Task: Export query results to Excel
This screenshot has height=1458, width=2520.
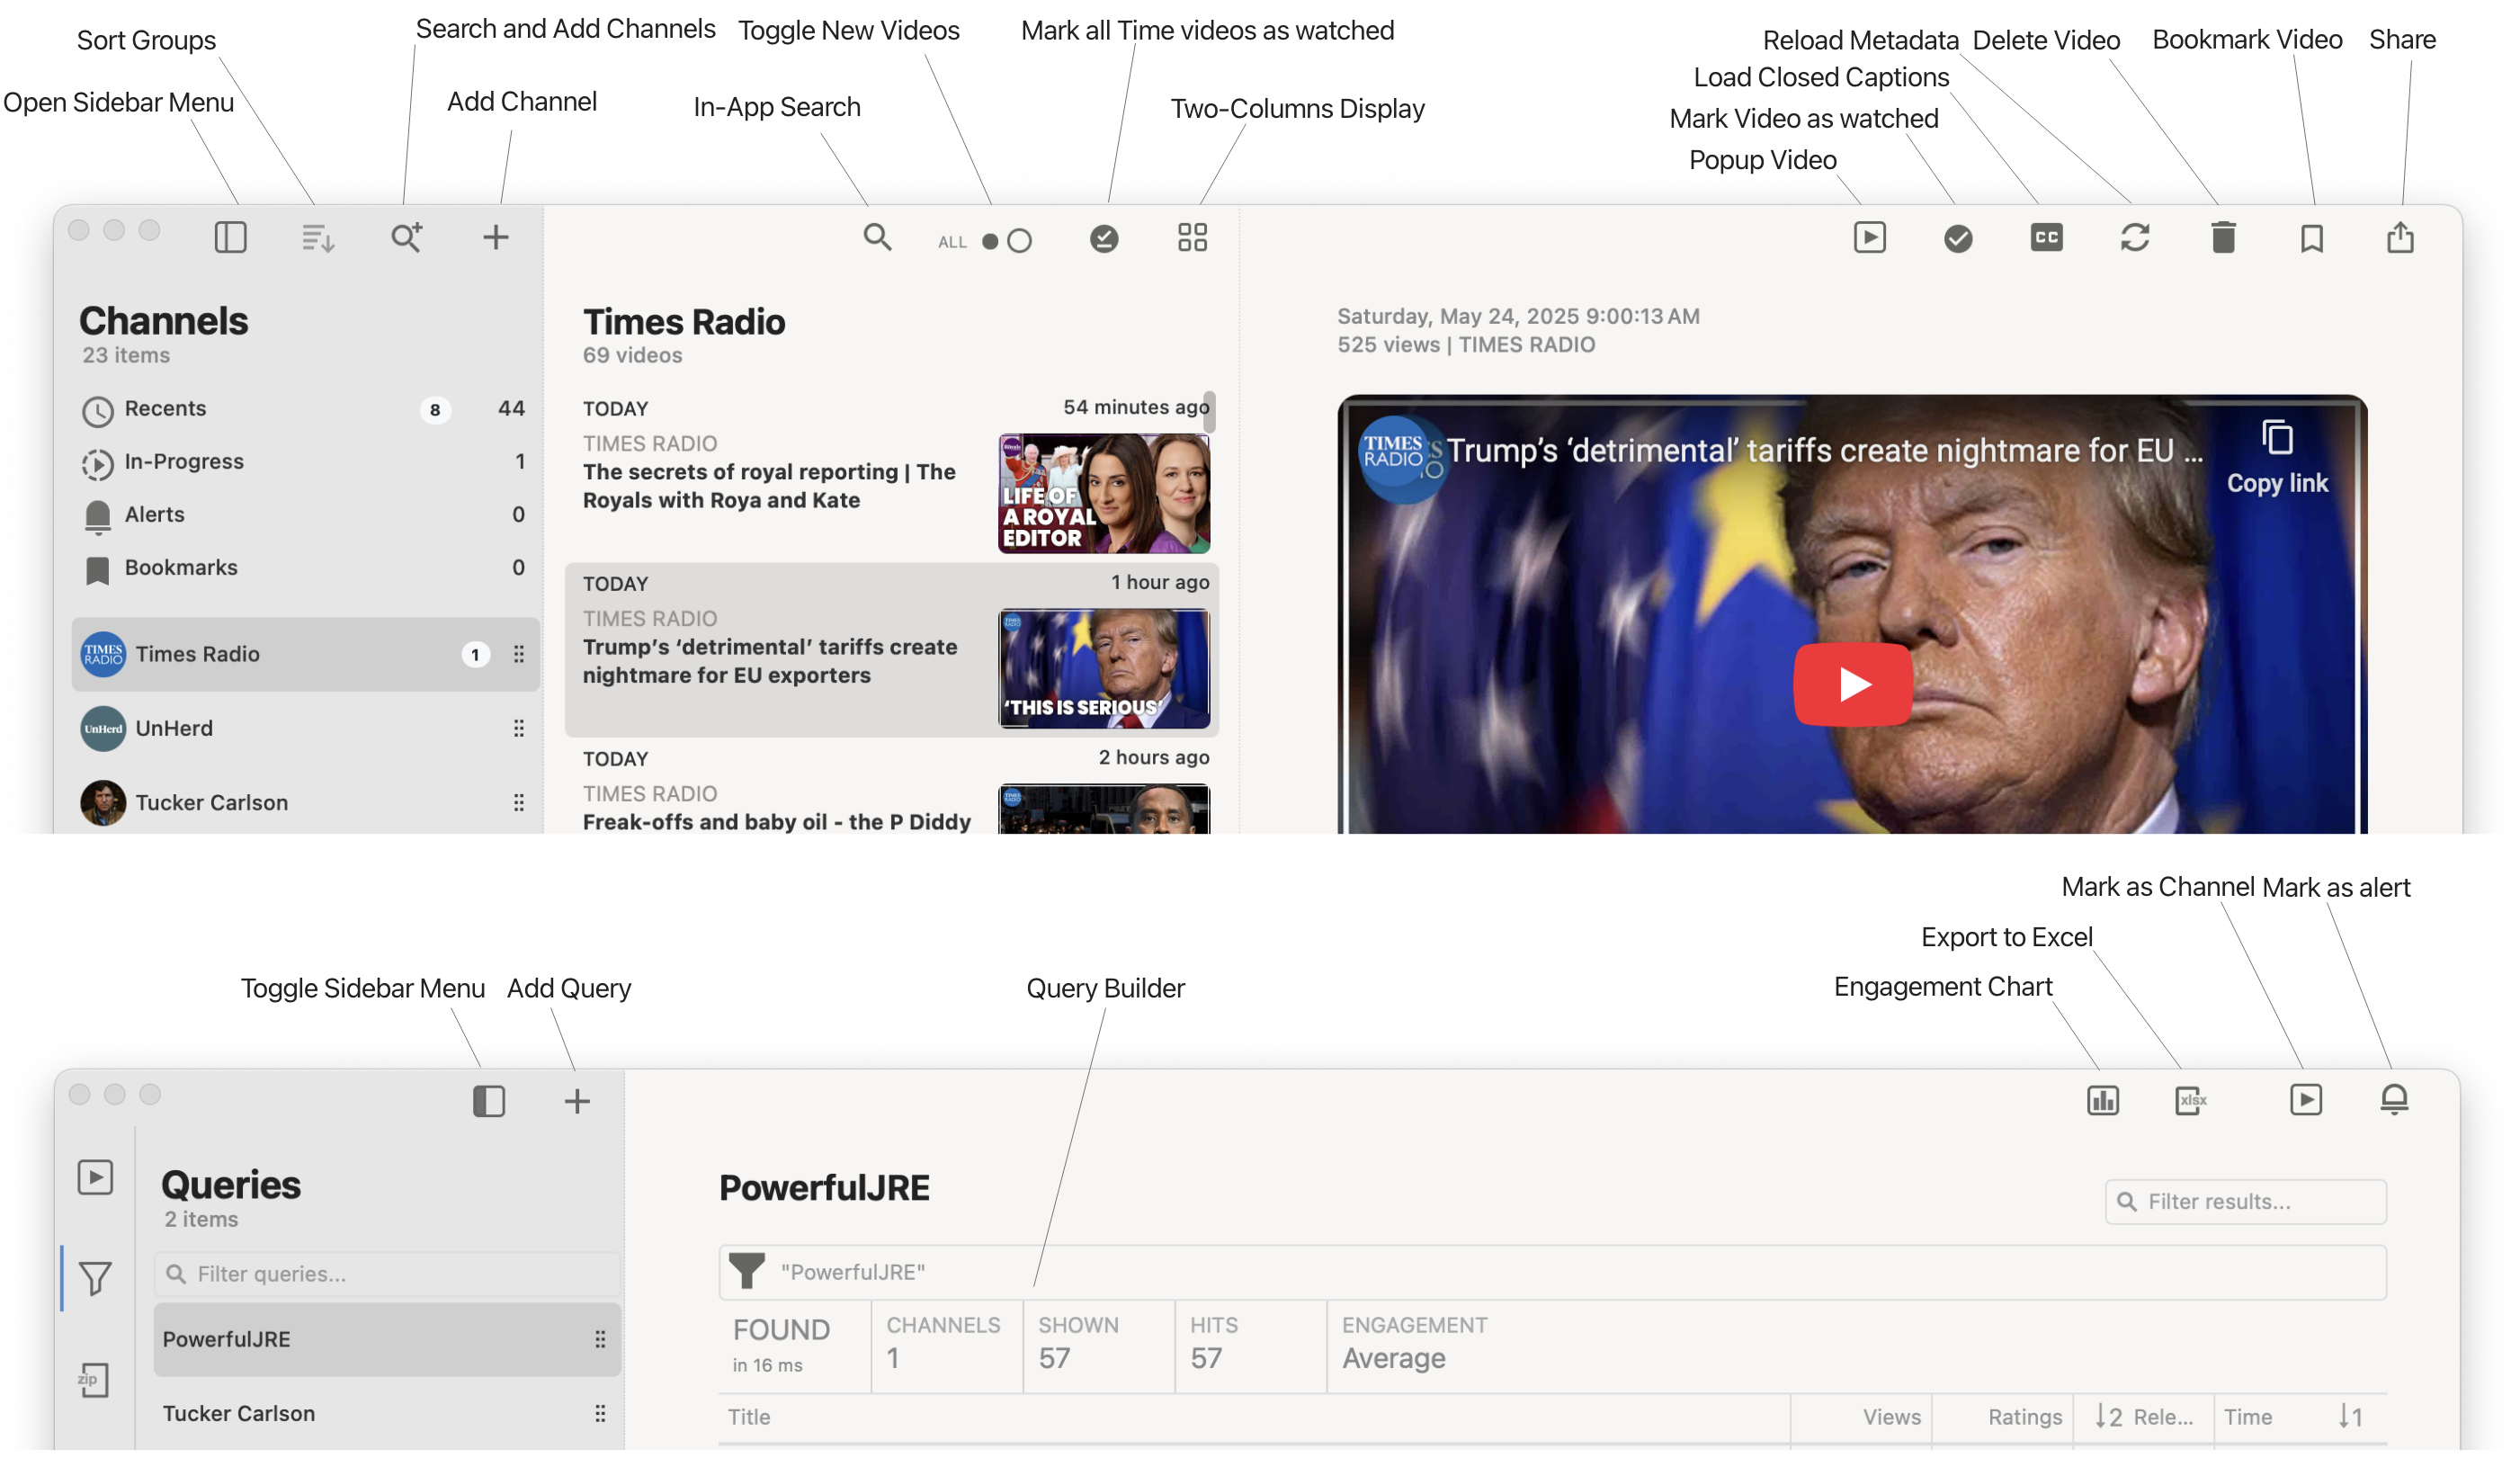Action: point(2190,1100)
